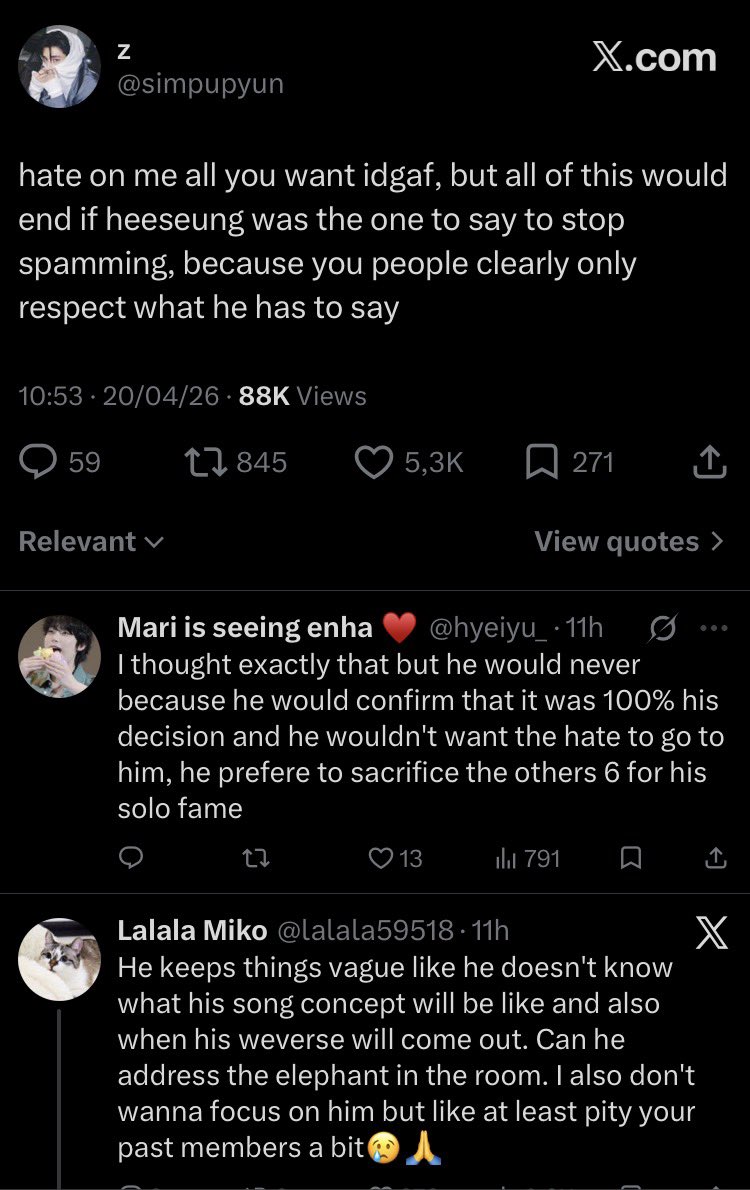Open Mari's profile avatar
750x1190 pixels.
[59, 656]
